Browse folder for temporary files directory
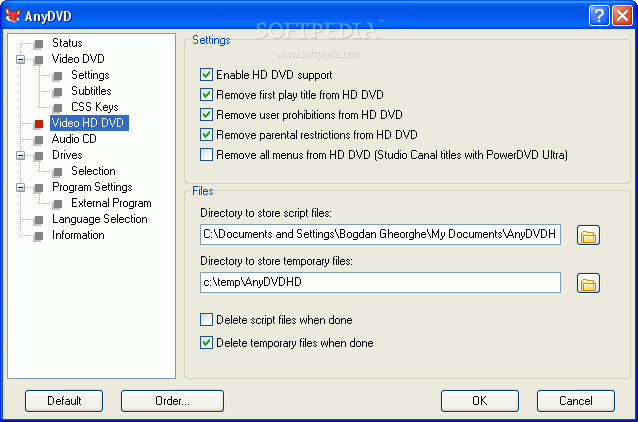The image size is (638, 422). point(588,283)
